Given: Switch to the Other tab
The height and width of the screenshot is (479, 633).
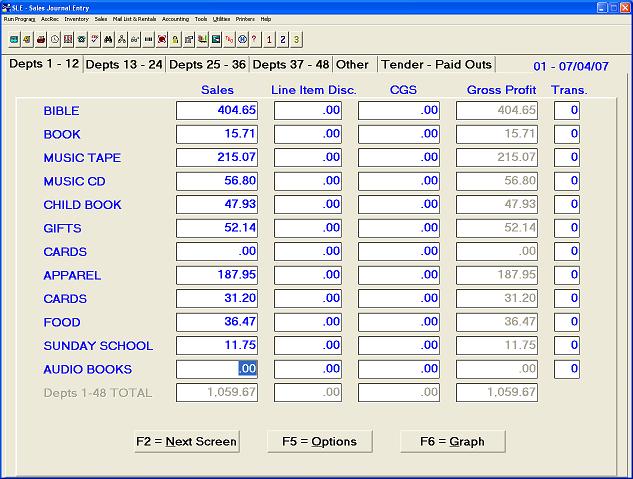Looking at the screenshot, I should pyautogui.click(x=353, y=65).
